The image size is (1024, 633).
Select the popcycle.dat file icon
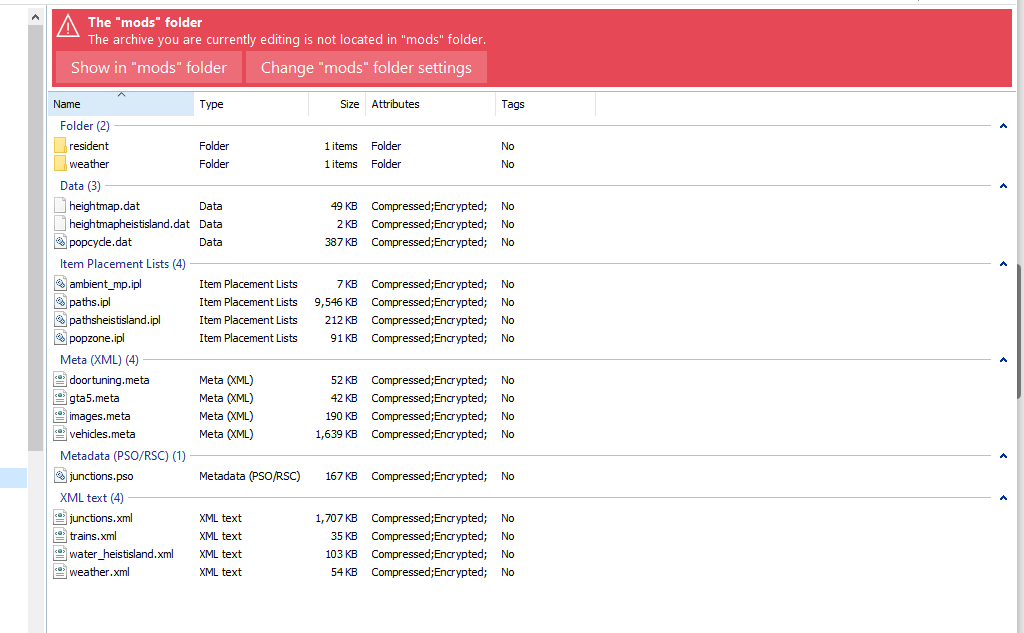click(x=60, y=242)
